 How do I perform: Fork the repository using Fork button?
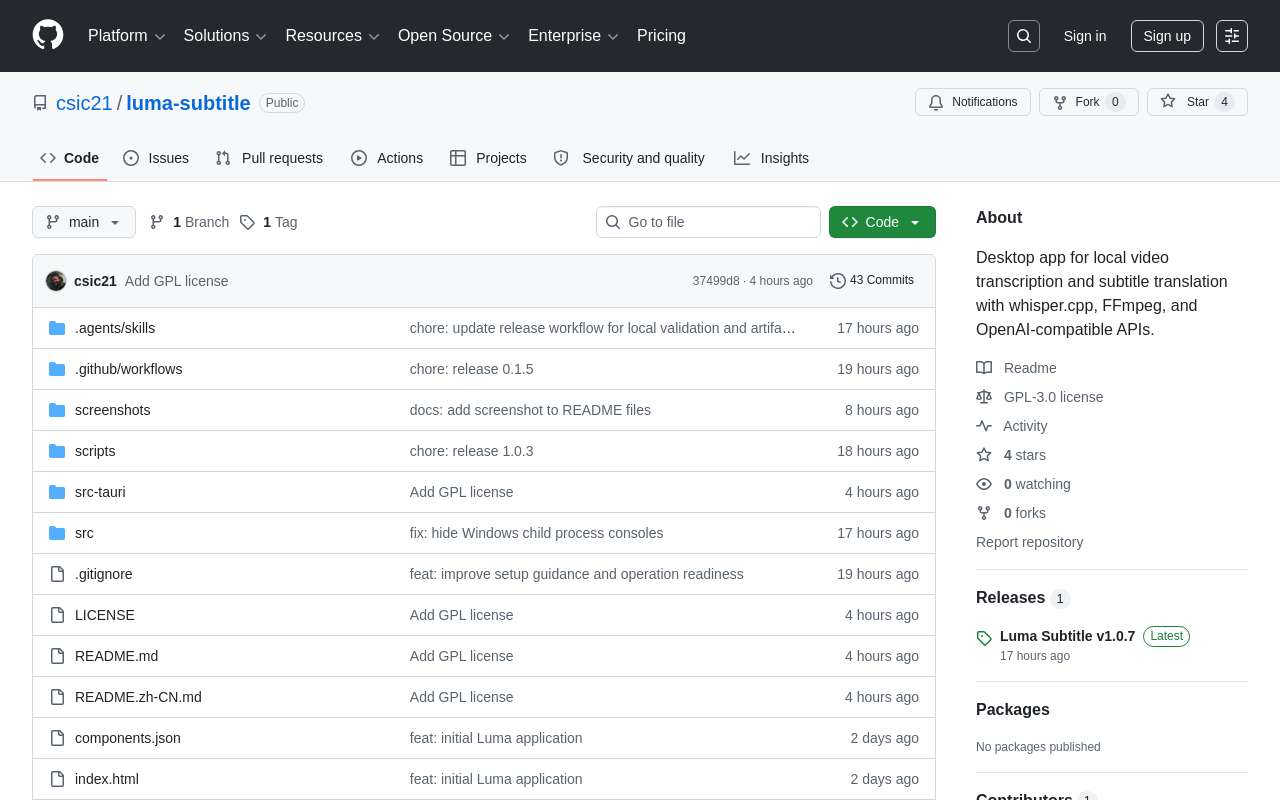1089,102
